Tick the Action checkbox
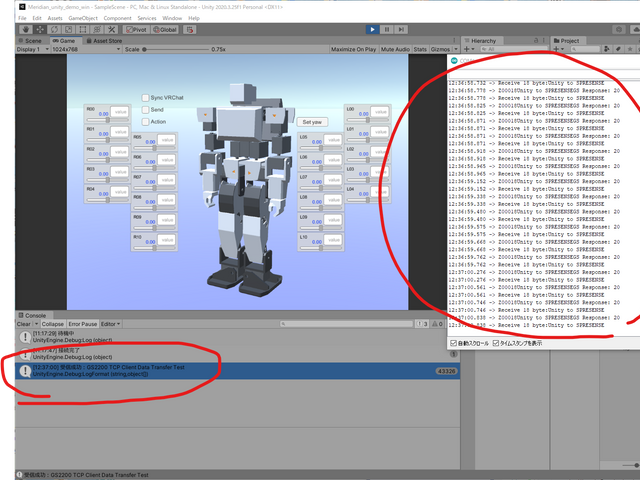Screen dimensions: 640x480 144,122
